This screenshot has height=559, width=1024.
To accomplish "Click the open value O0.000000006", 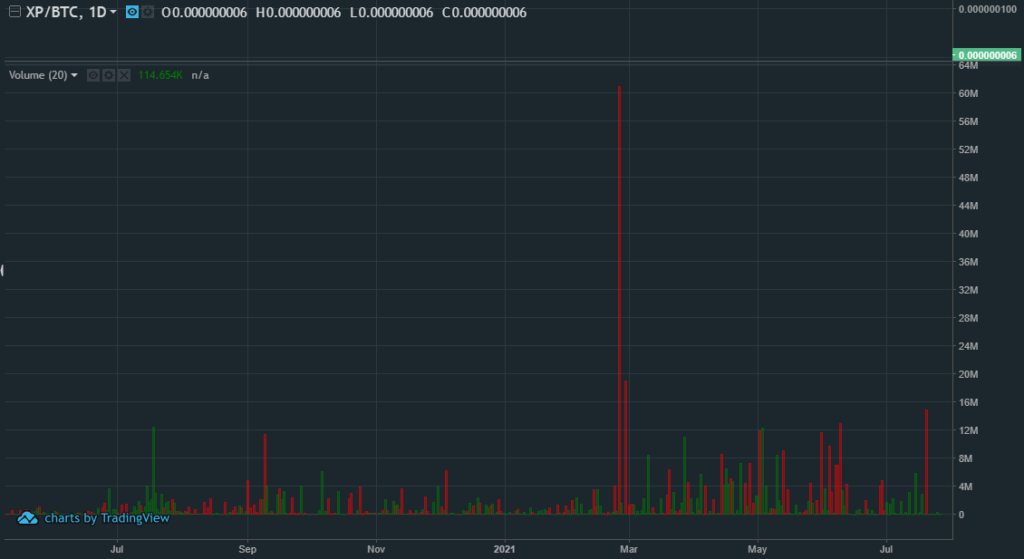I will coord(204,12).
